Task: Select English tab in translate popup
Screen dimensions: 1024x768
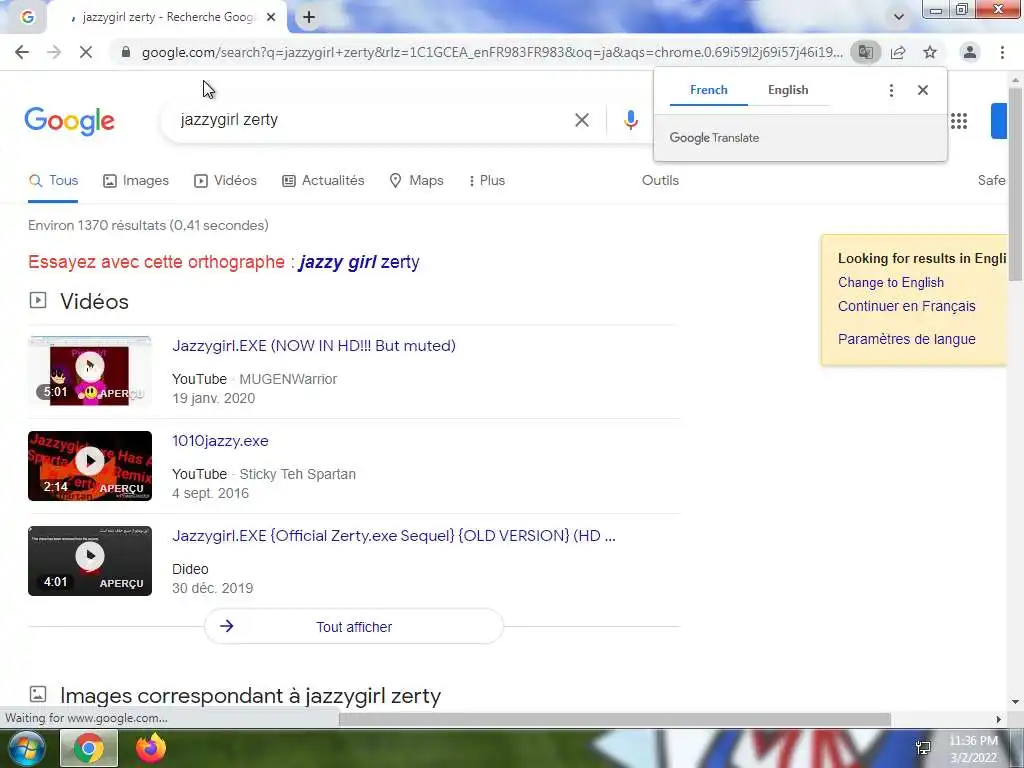Action: coord(788,90)
